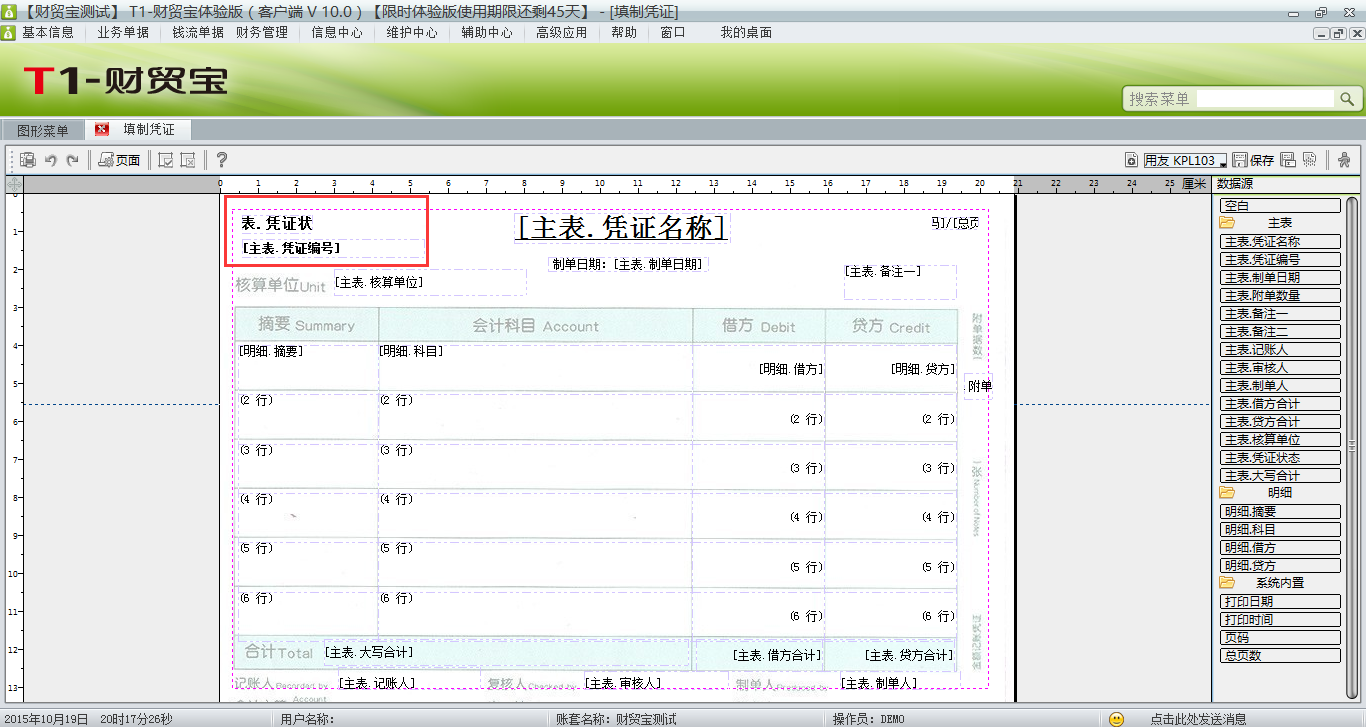Open the 业务单据 menu
Screen dimensions: 1366x727
(123, 32)
